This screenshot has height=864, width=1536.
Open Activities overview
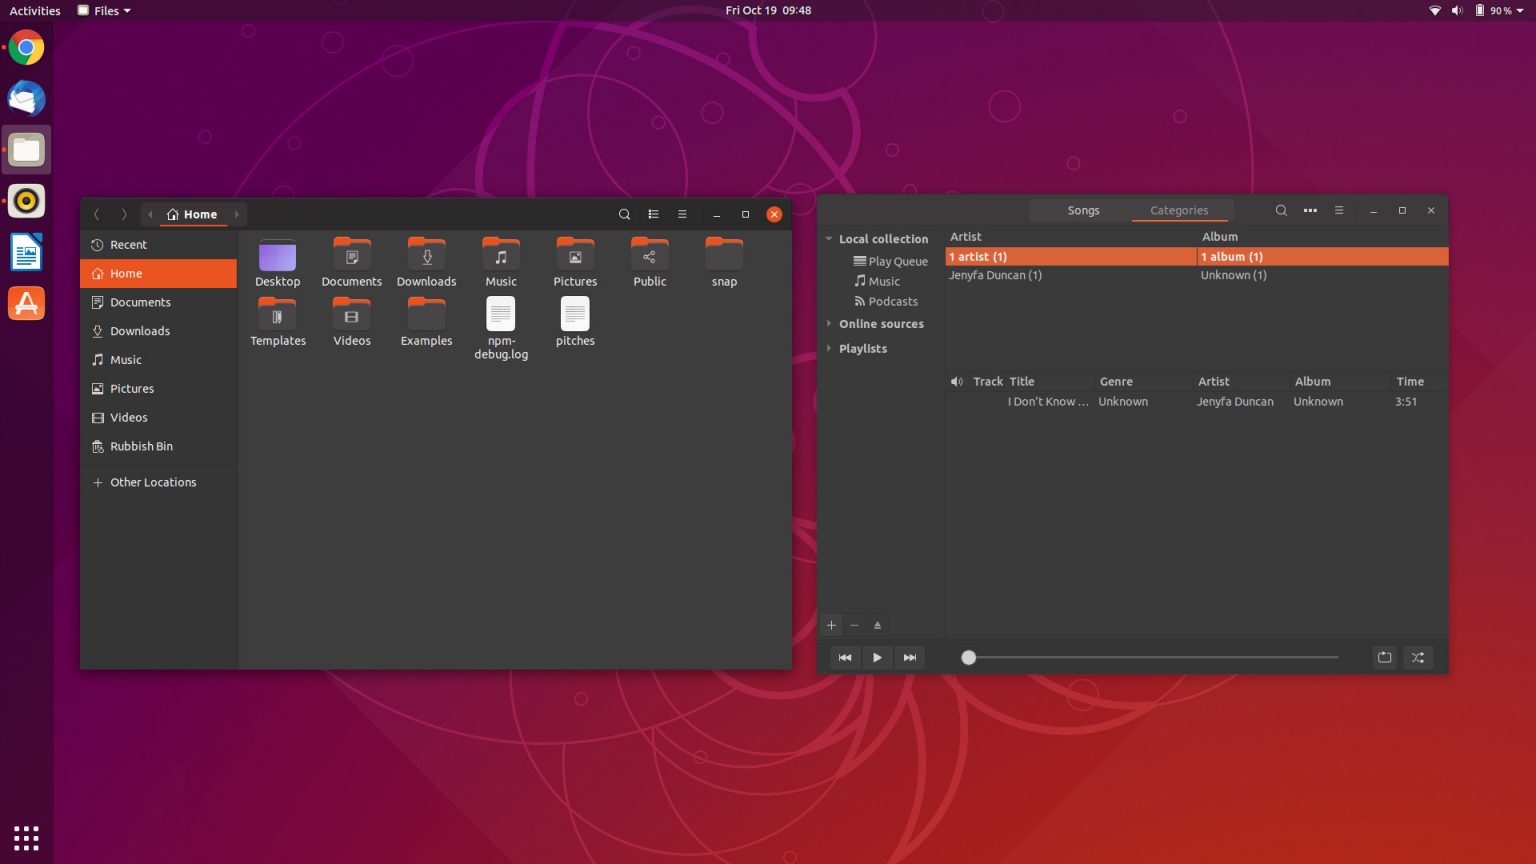pyautogui.click(x=35, y=11)
